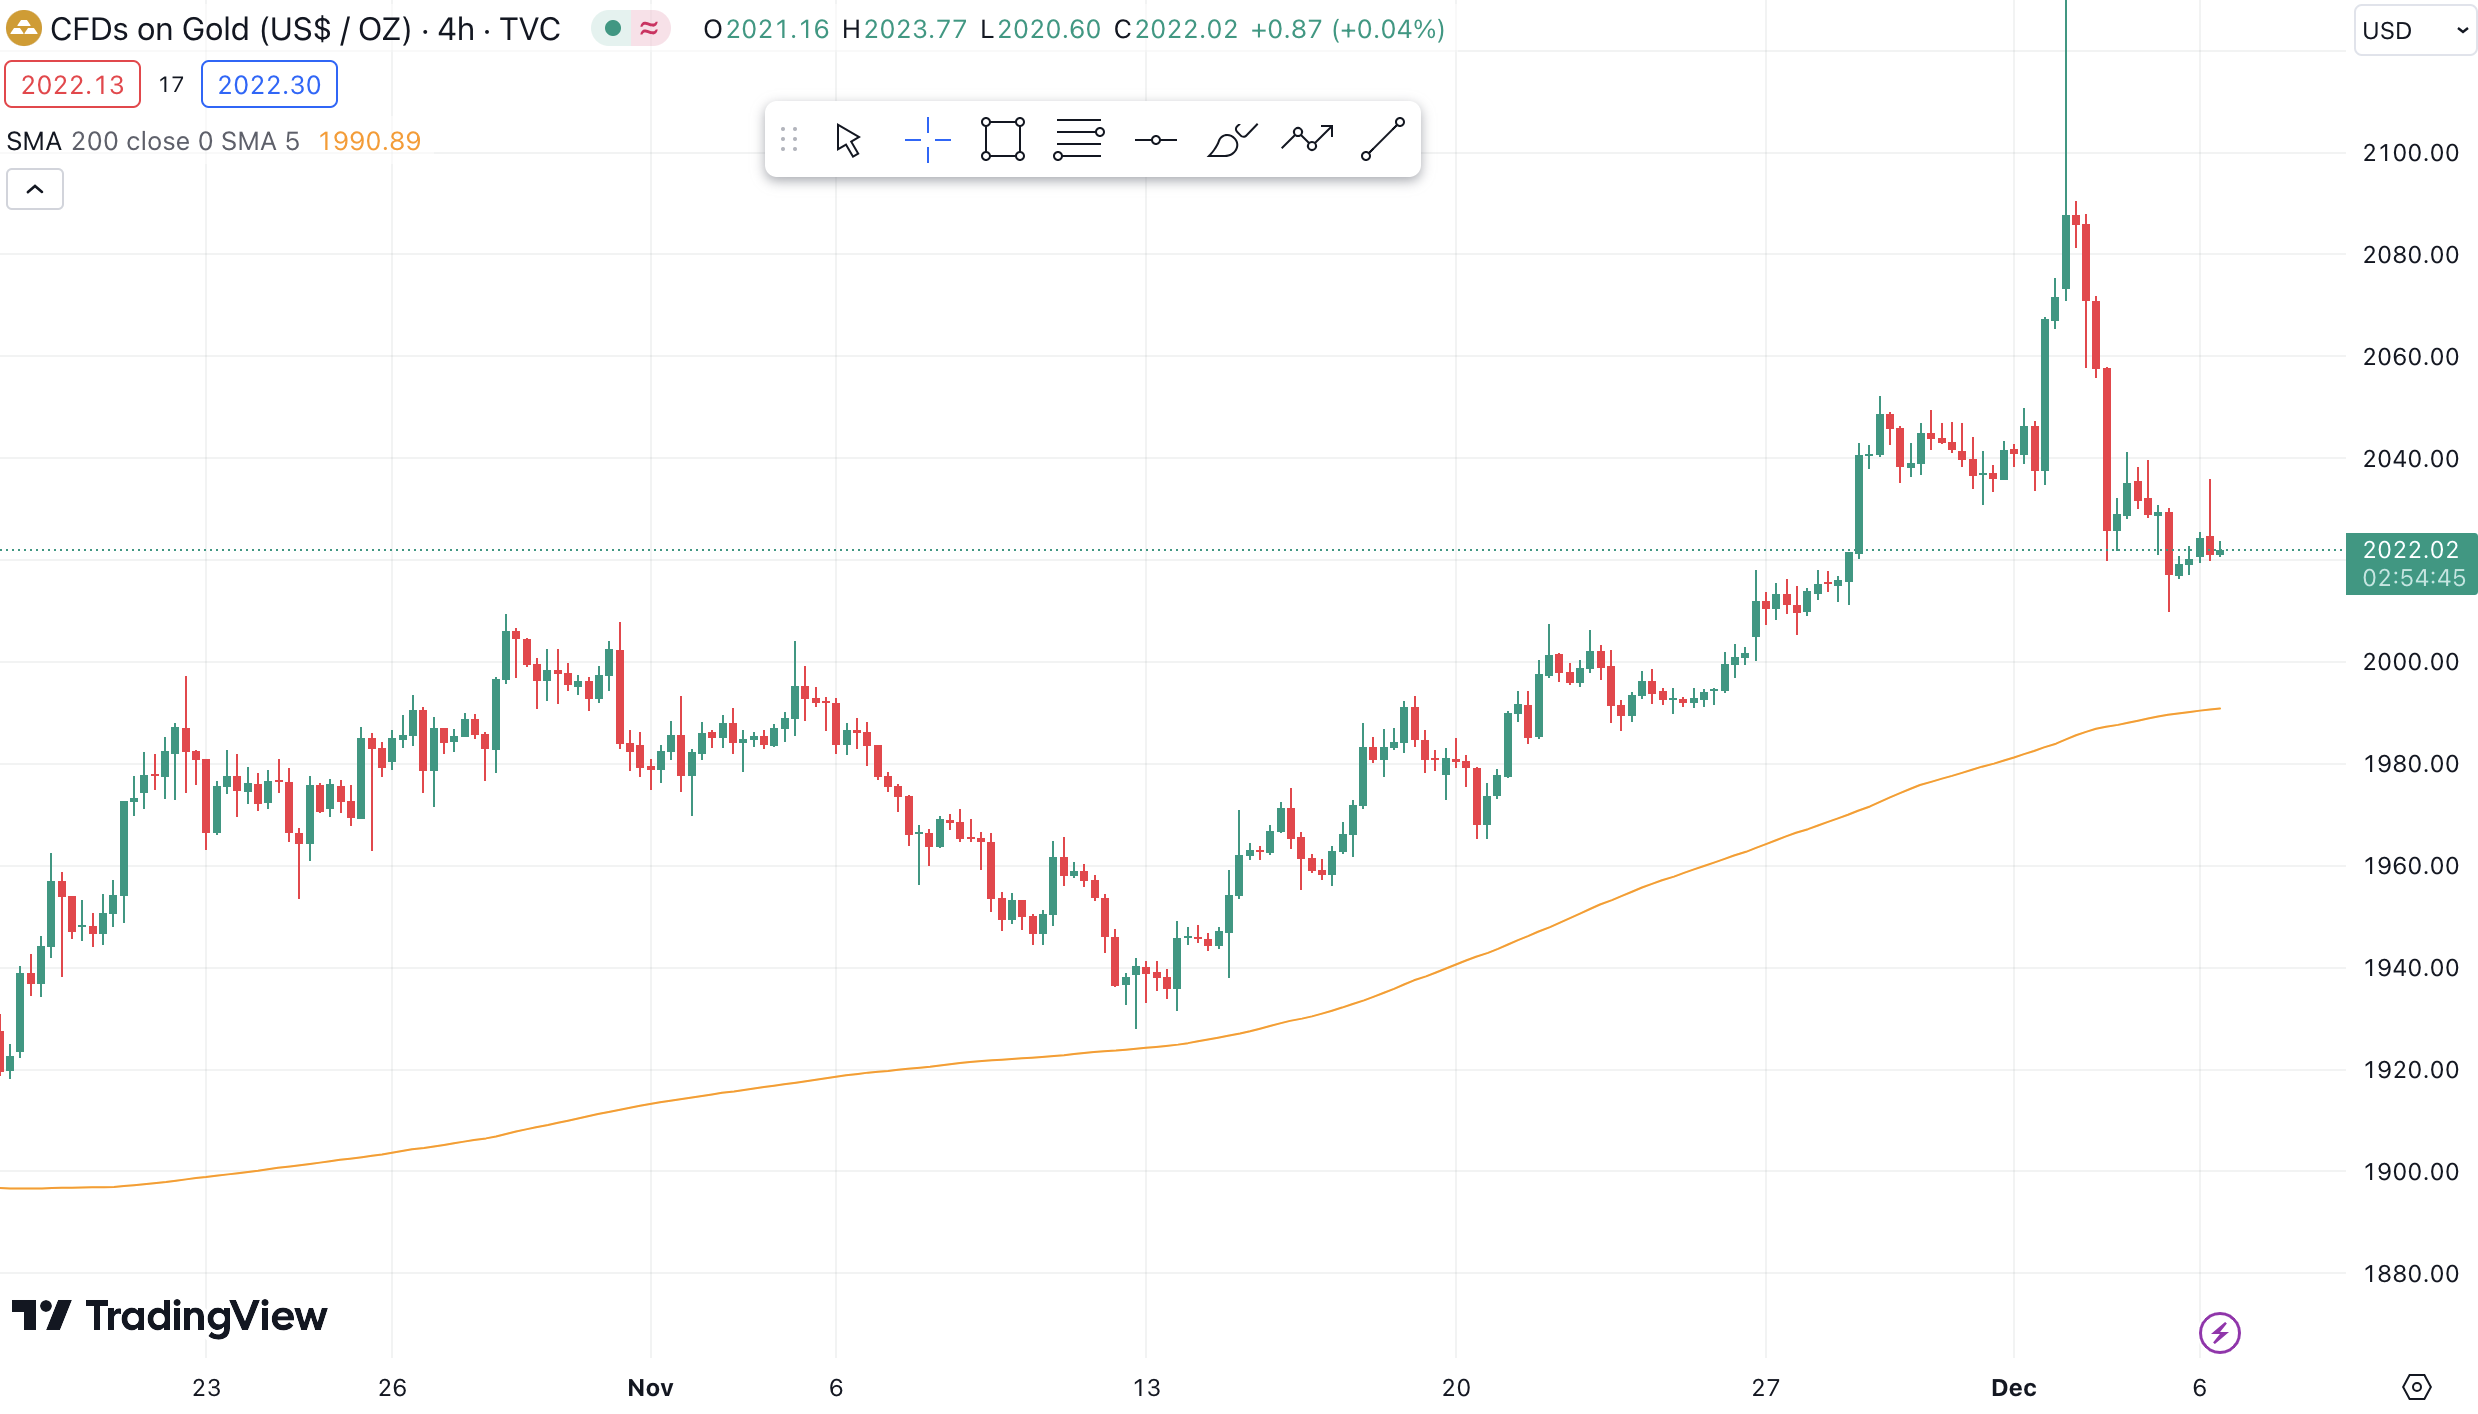Click the 23 date axis label
The width and height of the screenshot is (2478, 1414).
click(x=206, y=1388)
